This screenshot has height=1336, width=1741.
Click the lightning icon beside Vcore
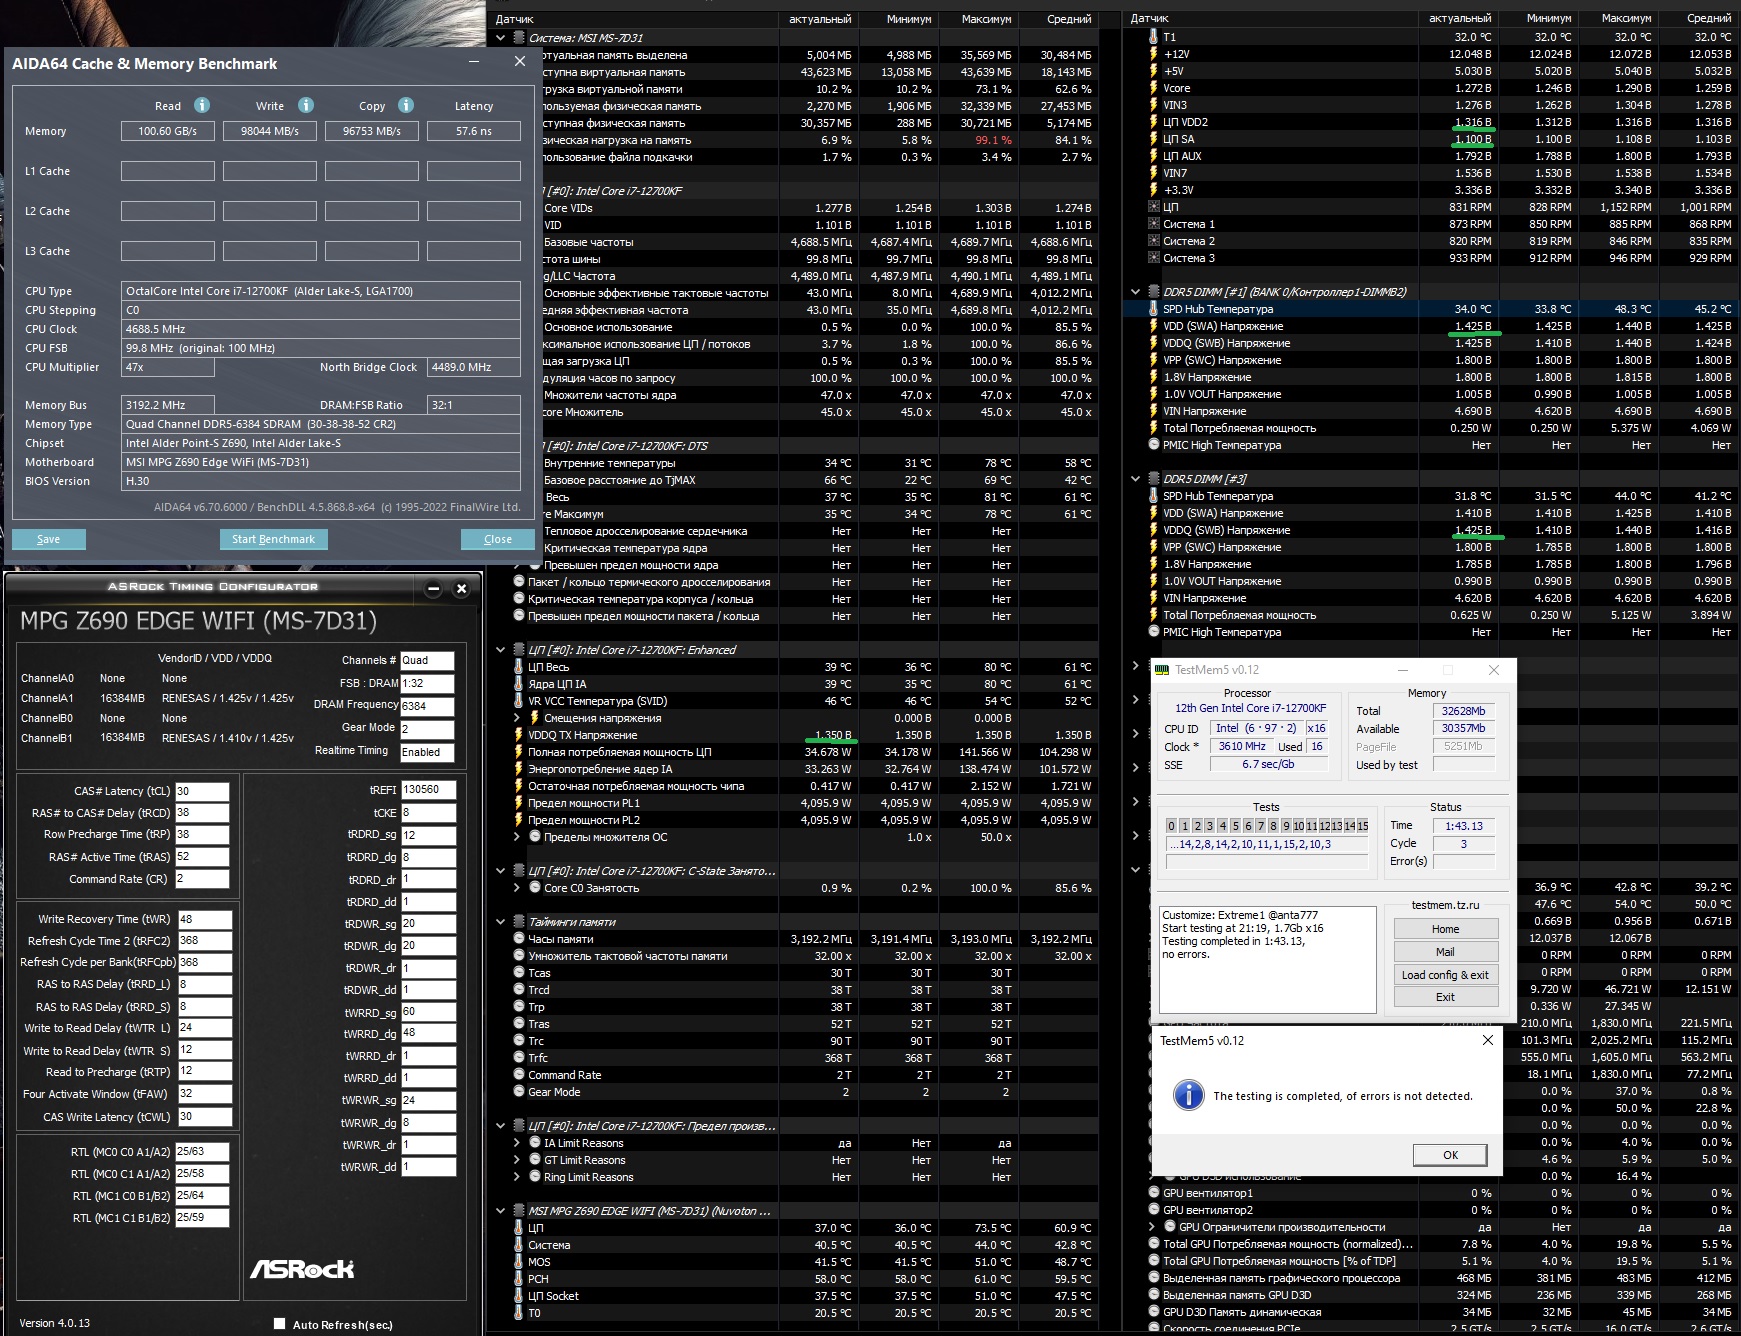click(x=1154, y=88)
